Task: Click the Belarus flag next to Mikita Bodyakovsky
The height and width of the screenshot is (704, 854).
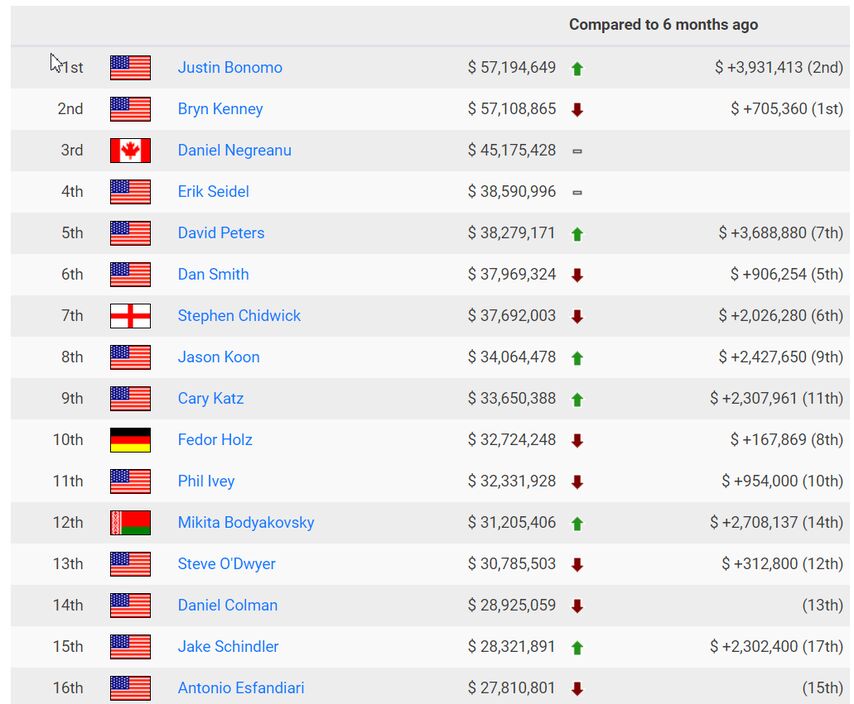Action: (x=130, y=523)
